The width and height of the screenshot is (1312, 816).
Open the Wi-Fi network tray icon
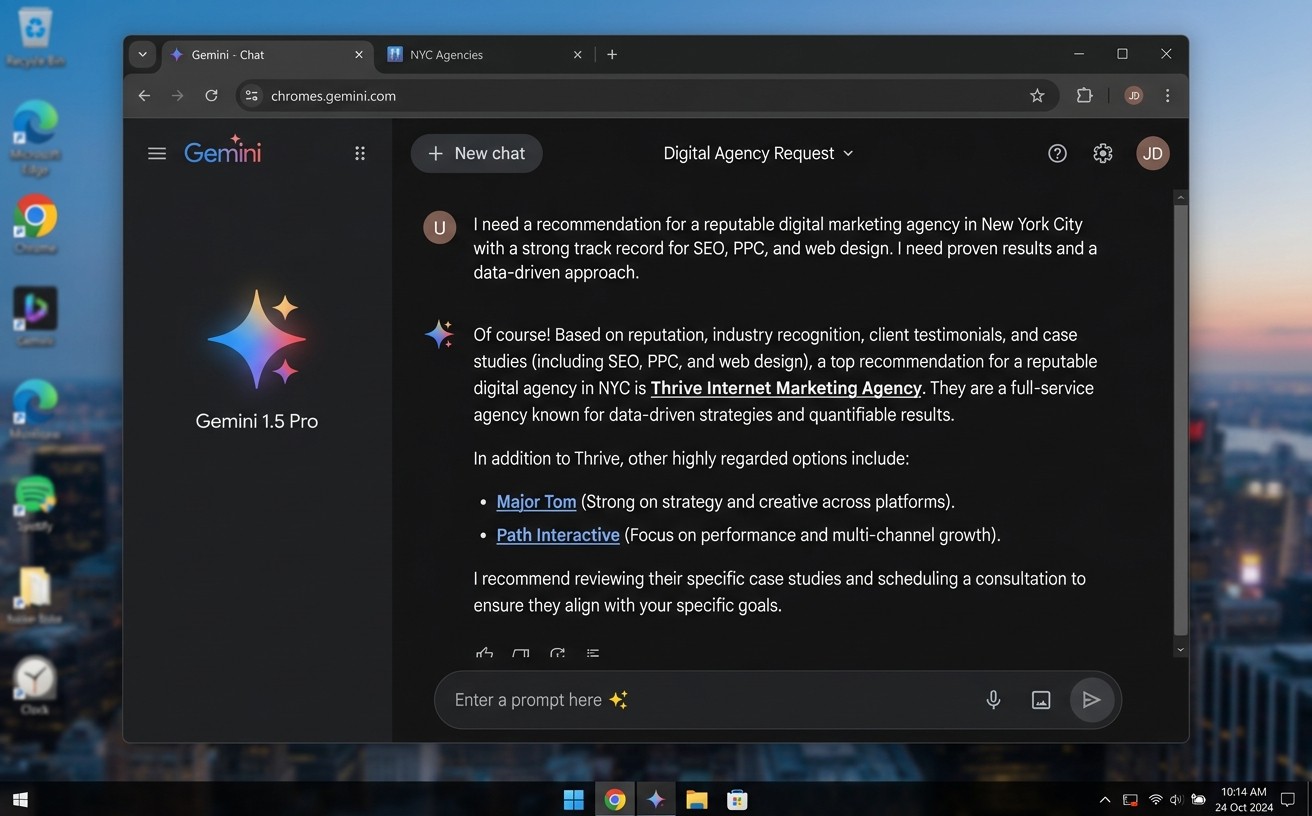[x=1155, y=799]
